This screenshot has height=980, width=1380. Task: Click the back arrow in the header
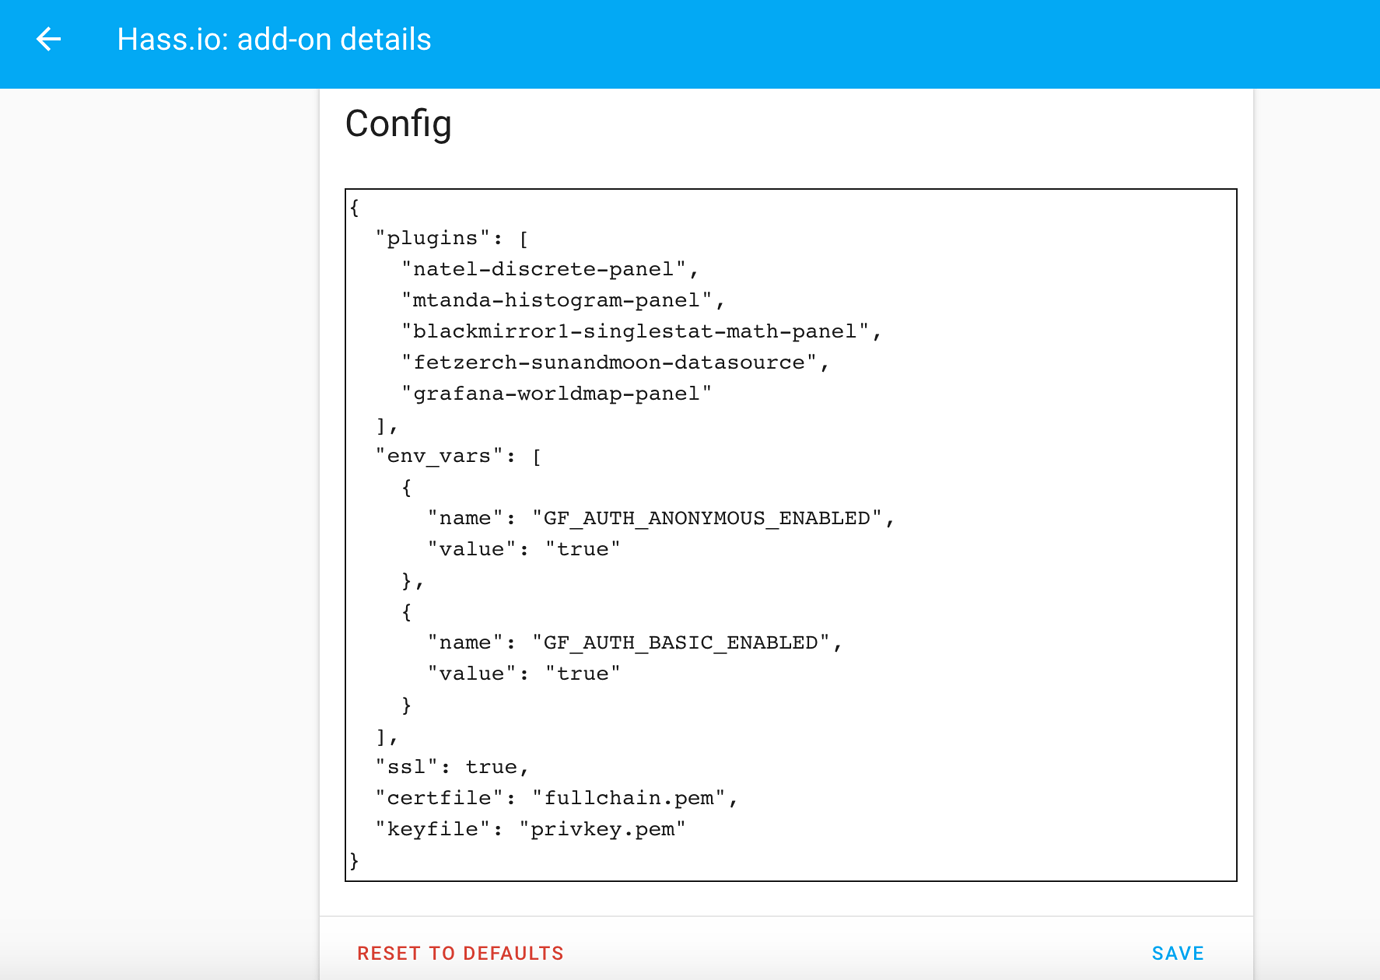point(48,40)
